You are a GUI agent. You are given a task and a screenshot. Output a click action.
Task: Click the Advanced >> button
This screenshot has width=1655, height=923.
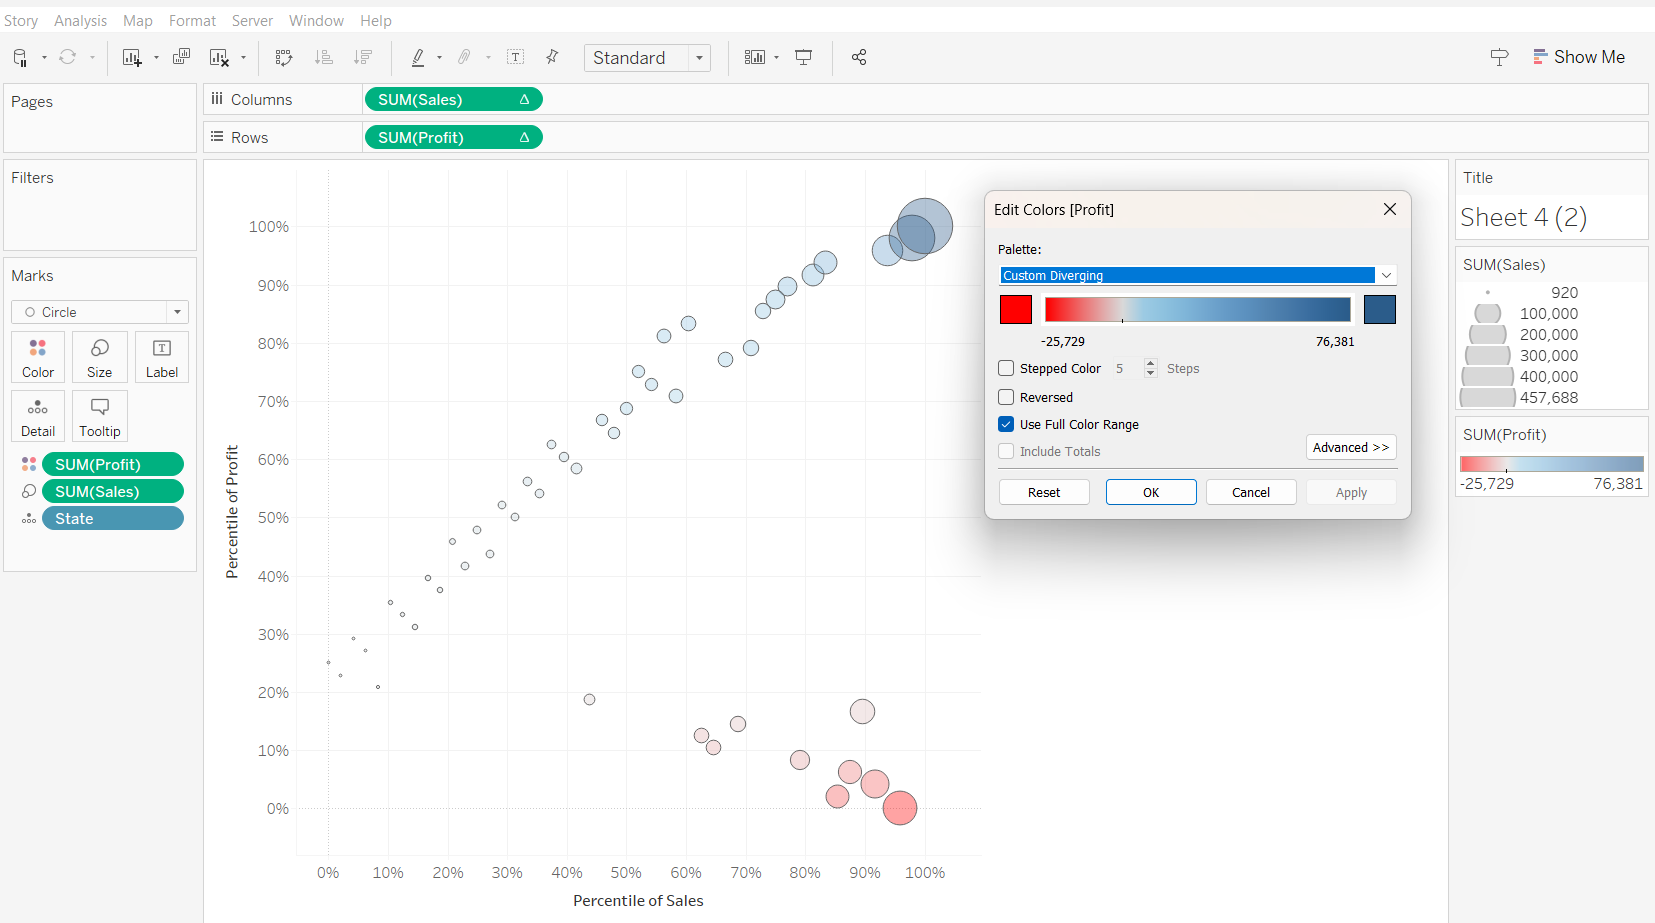click(1350, 447)
